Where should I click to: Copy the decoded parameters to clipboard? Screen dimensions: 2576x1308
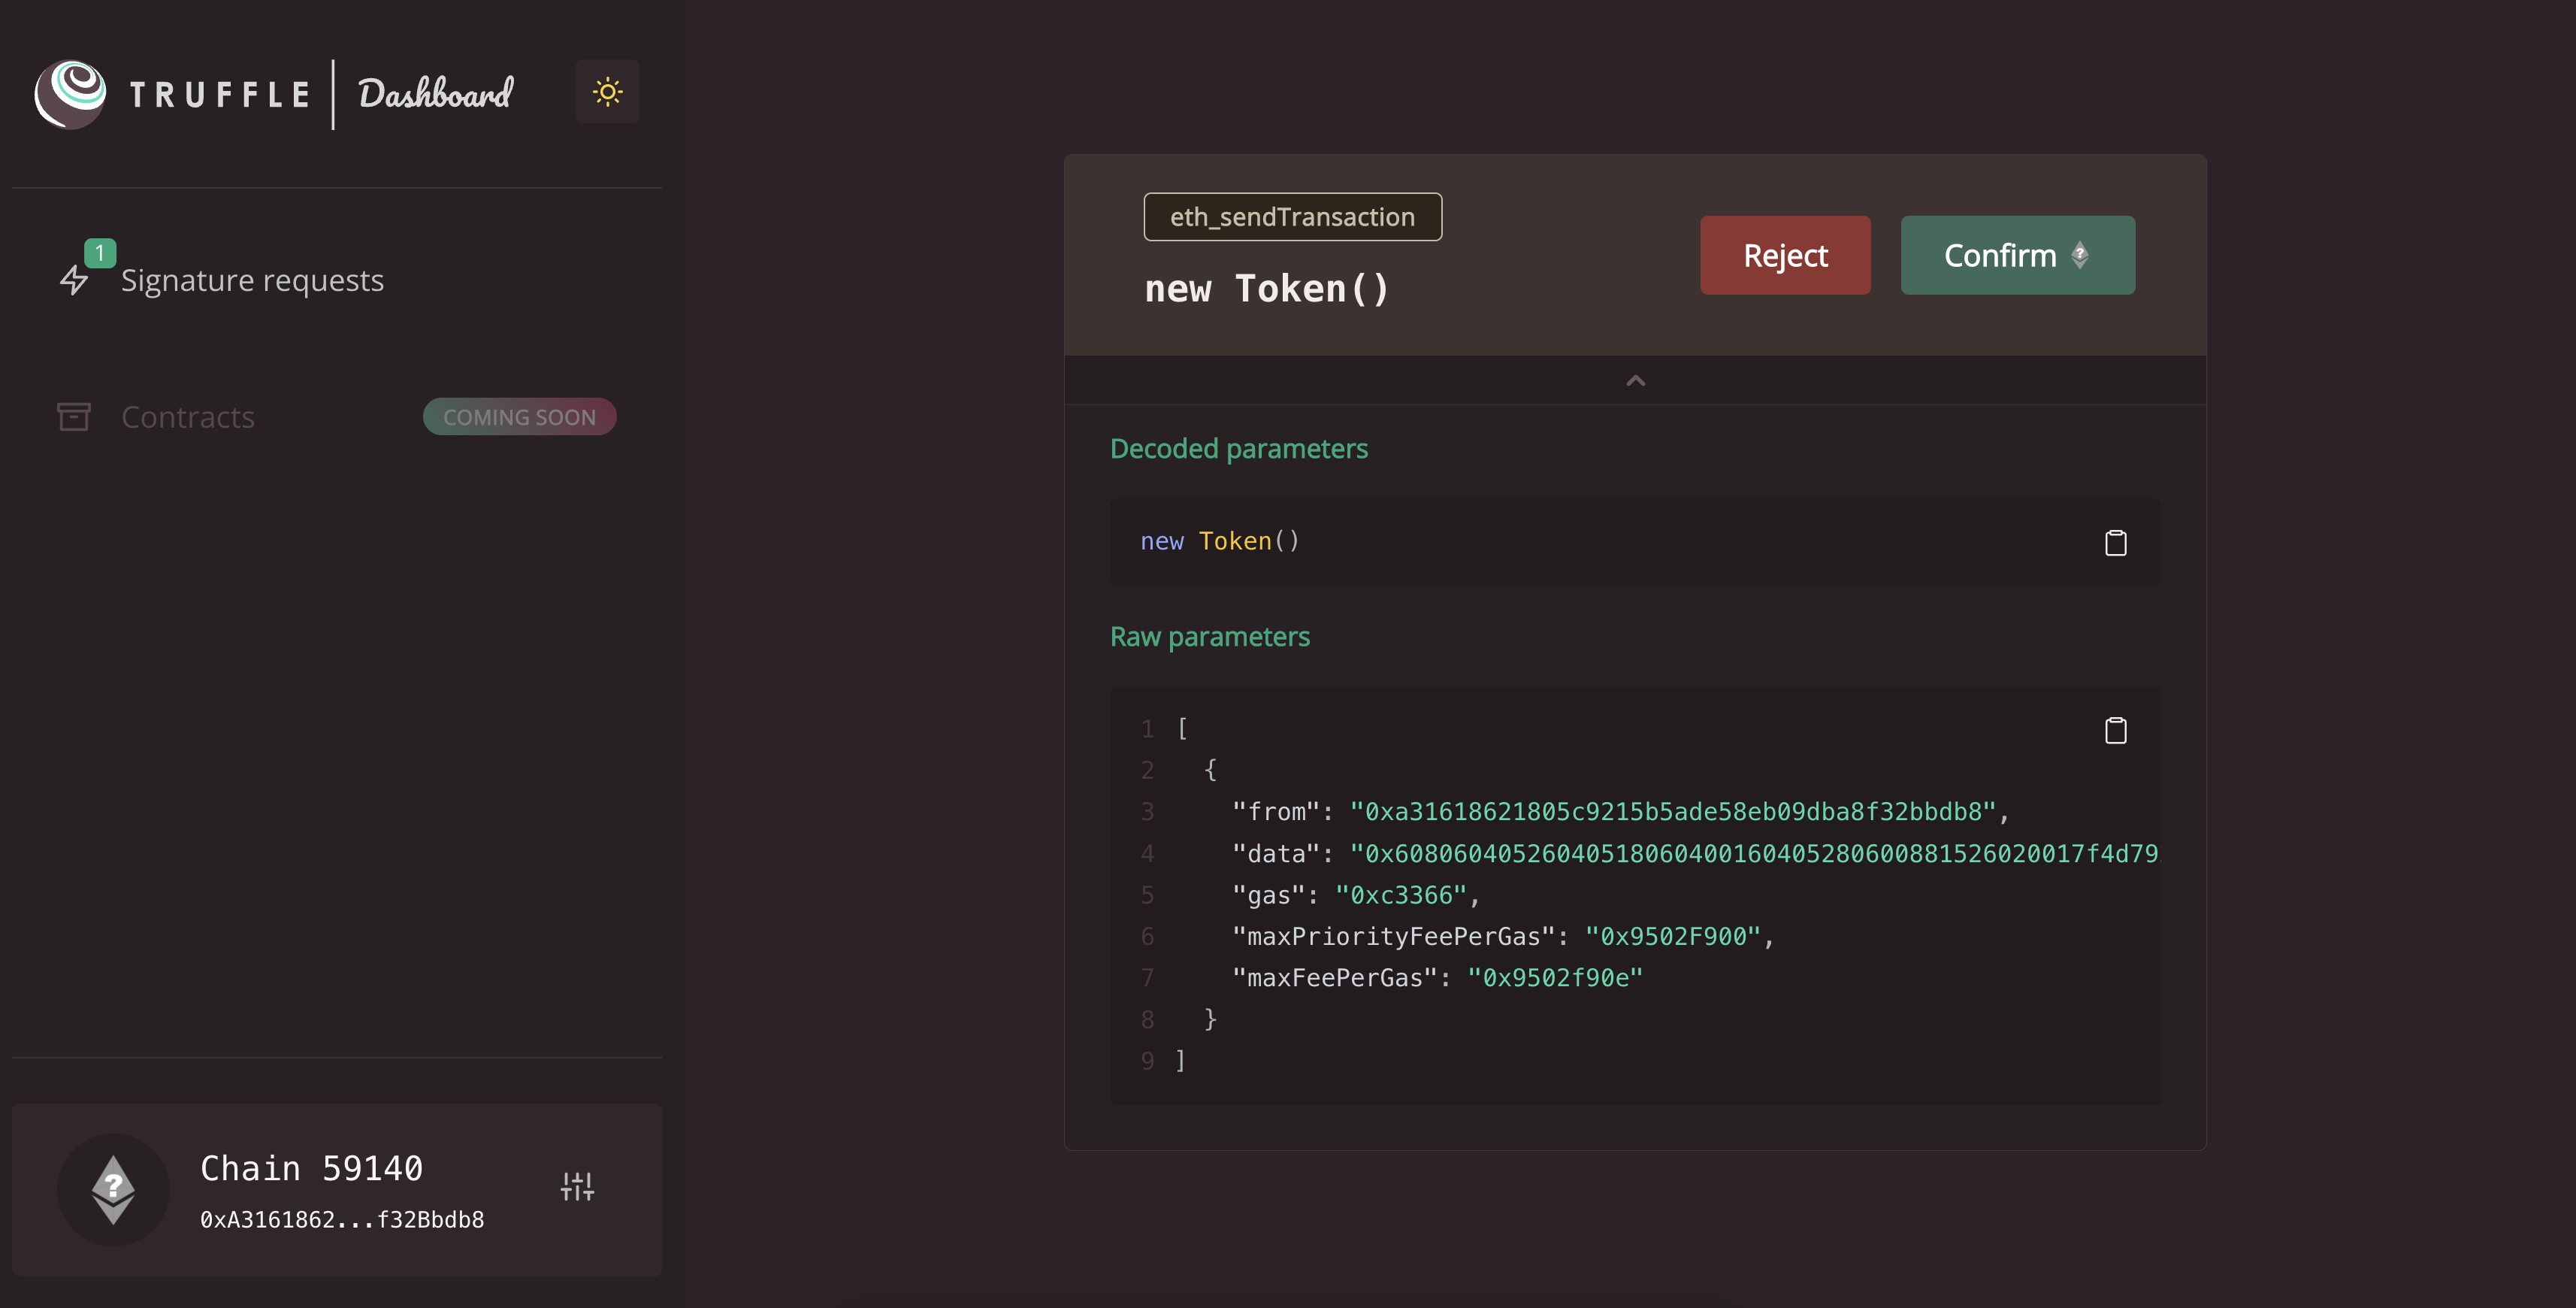coord(2115,543)
